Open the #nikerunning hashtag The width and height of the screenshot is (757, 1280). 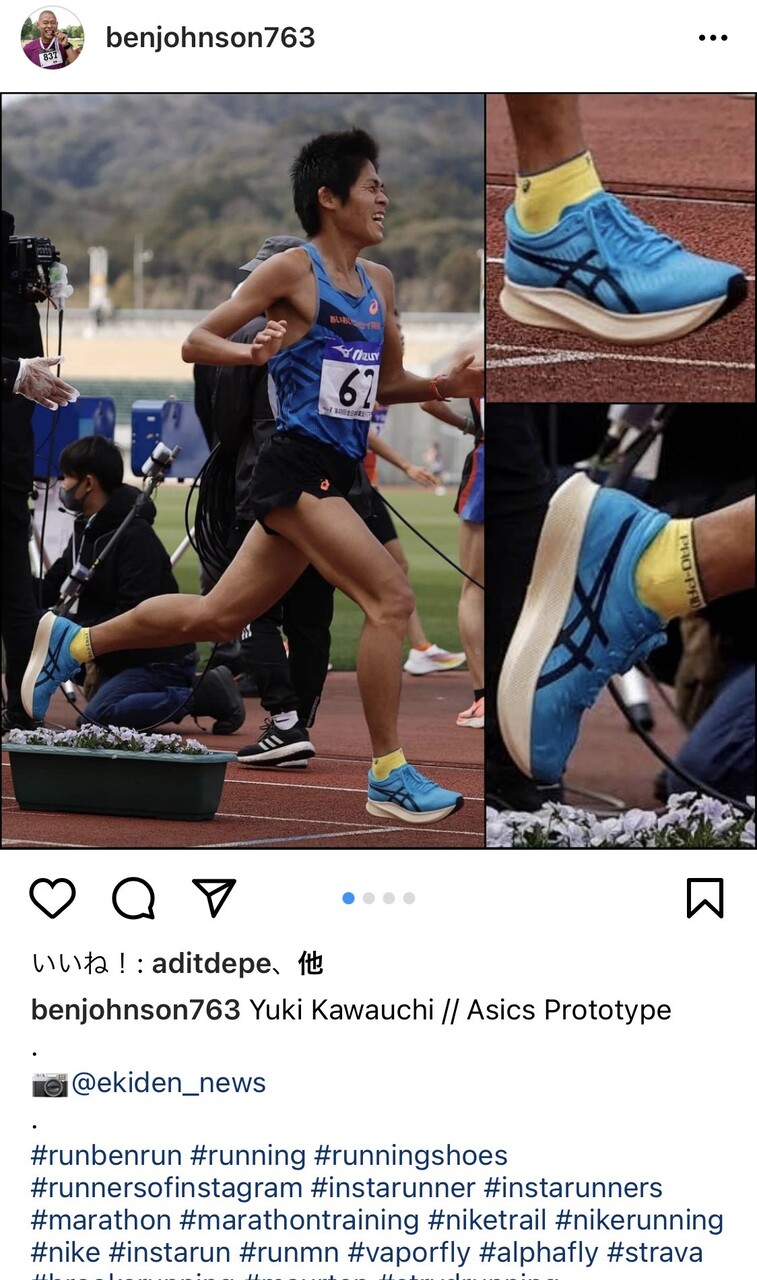[x=639, y=1221]
